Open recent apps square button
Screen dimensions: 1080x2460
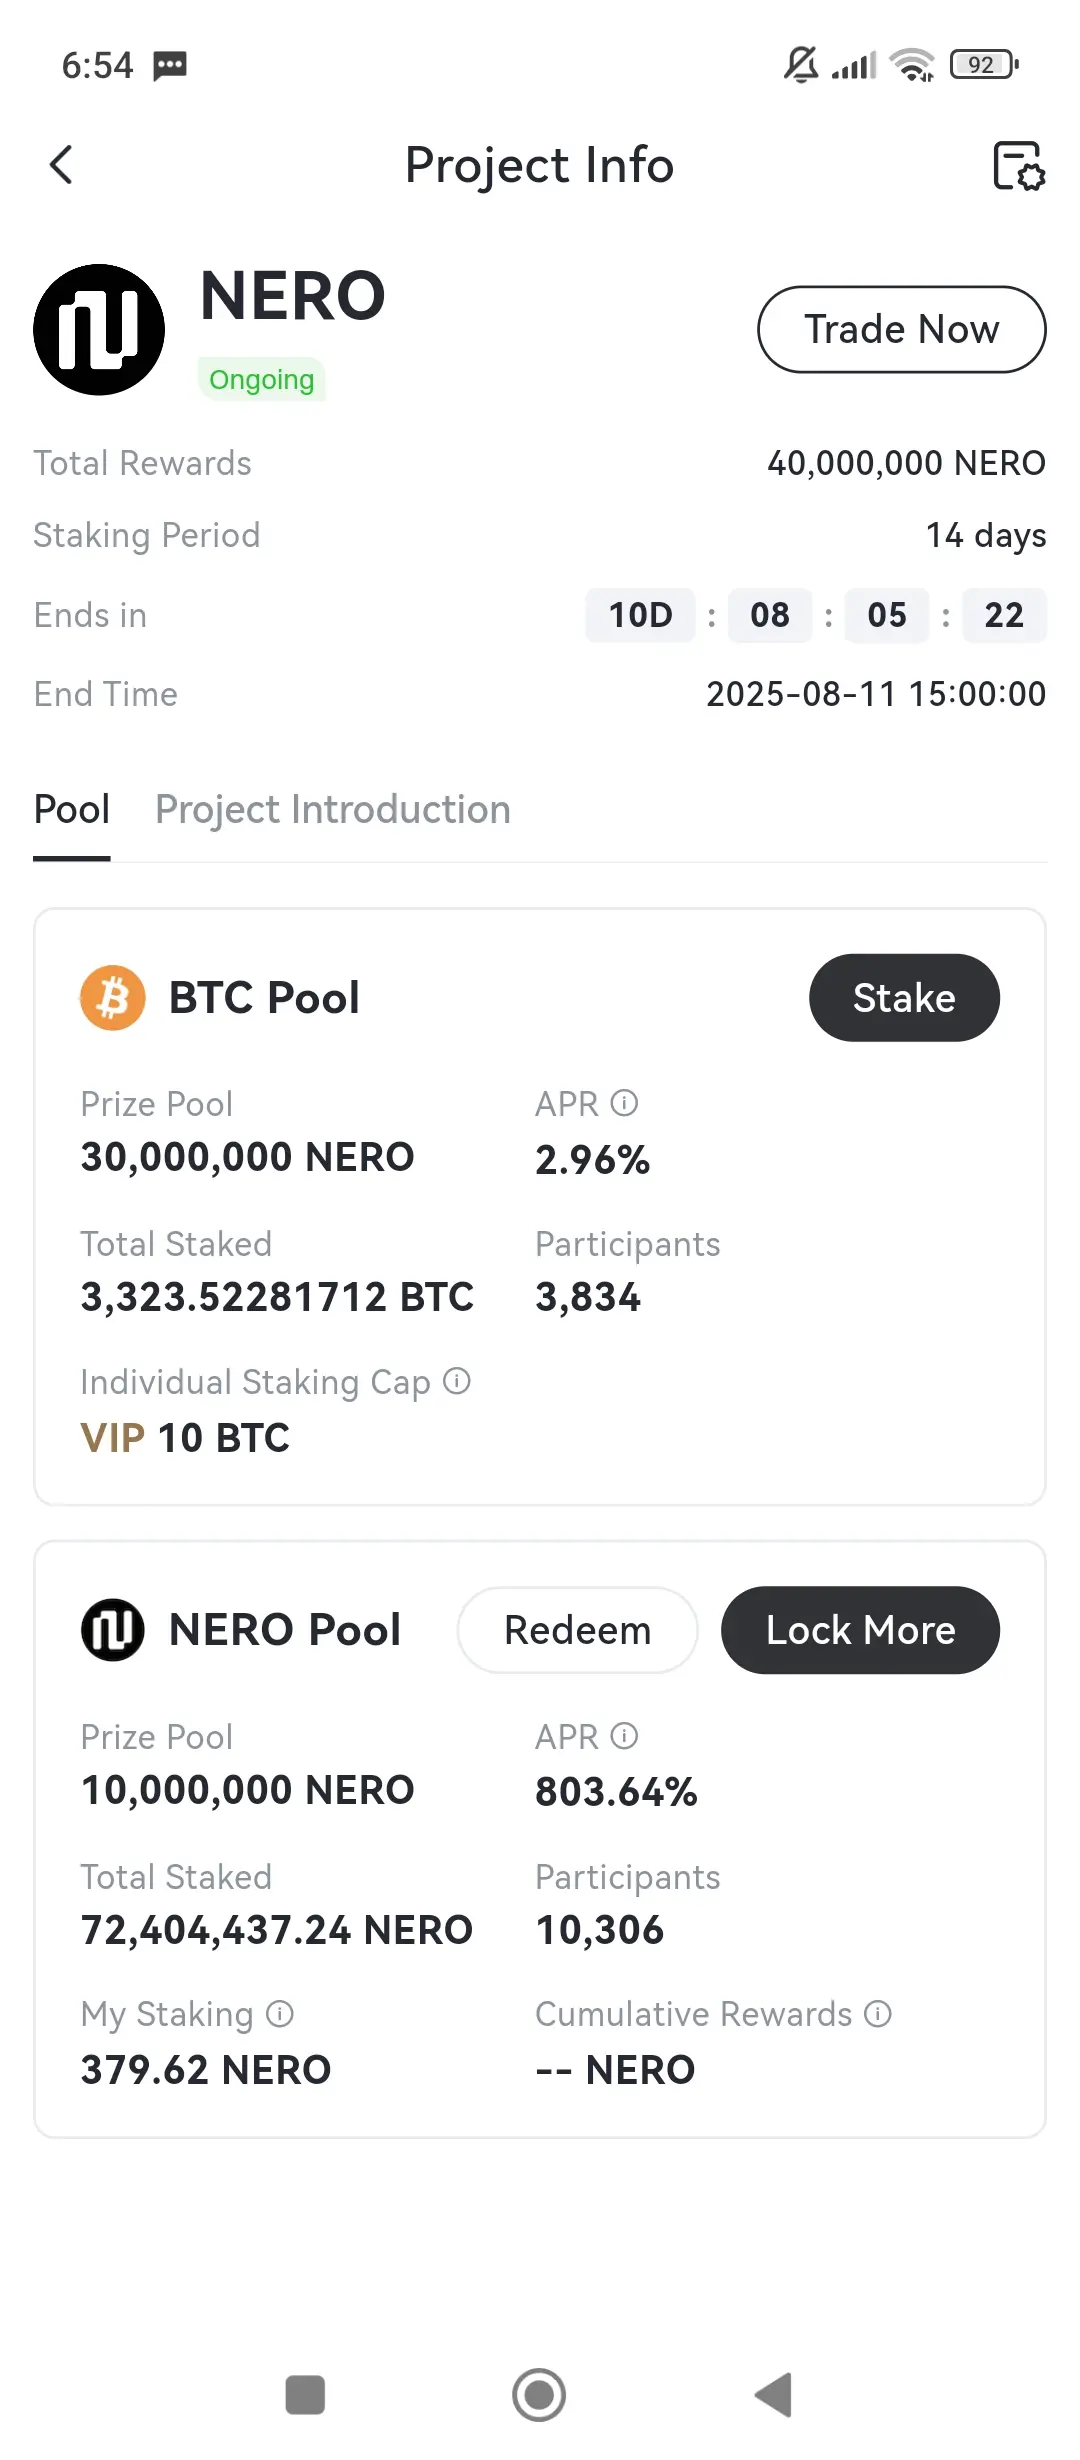pyautogui.click(x=305, y=2395)
